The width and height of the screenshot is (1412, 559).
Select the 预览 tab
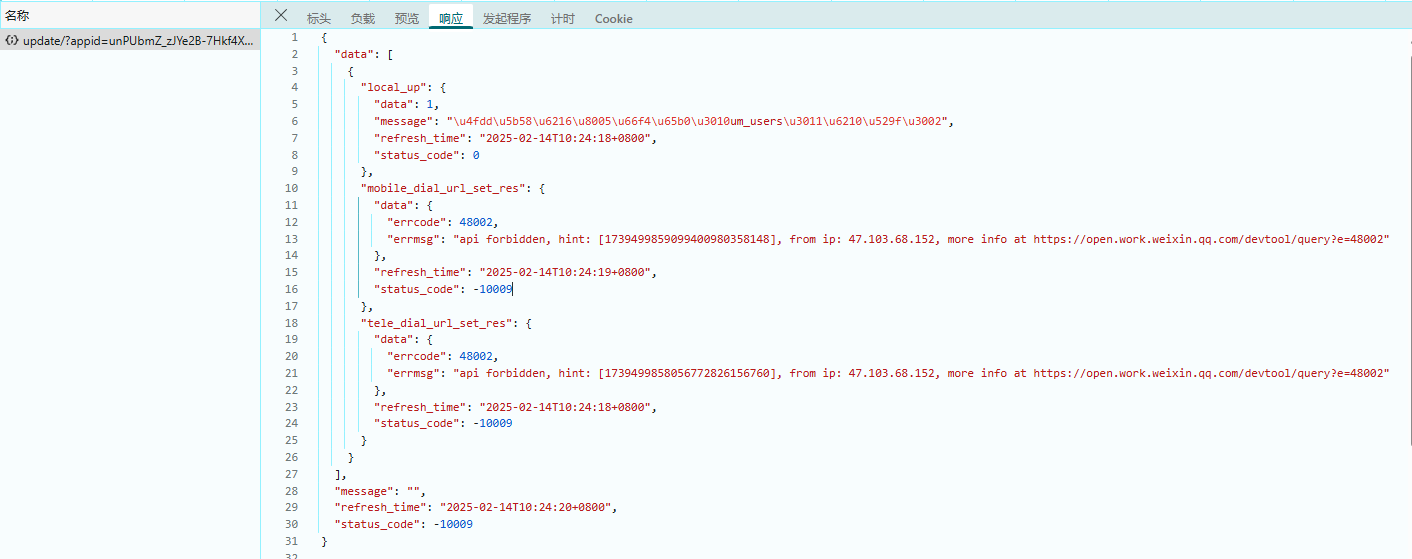click(x=407, y=19)
